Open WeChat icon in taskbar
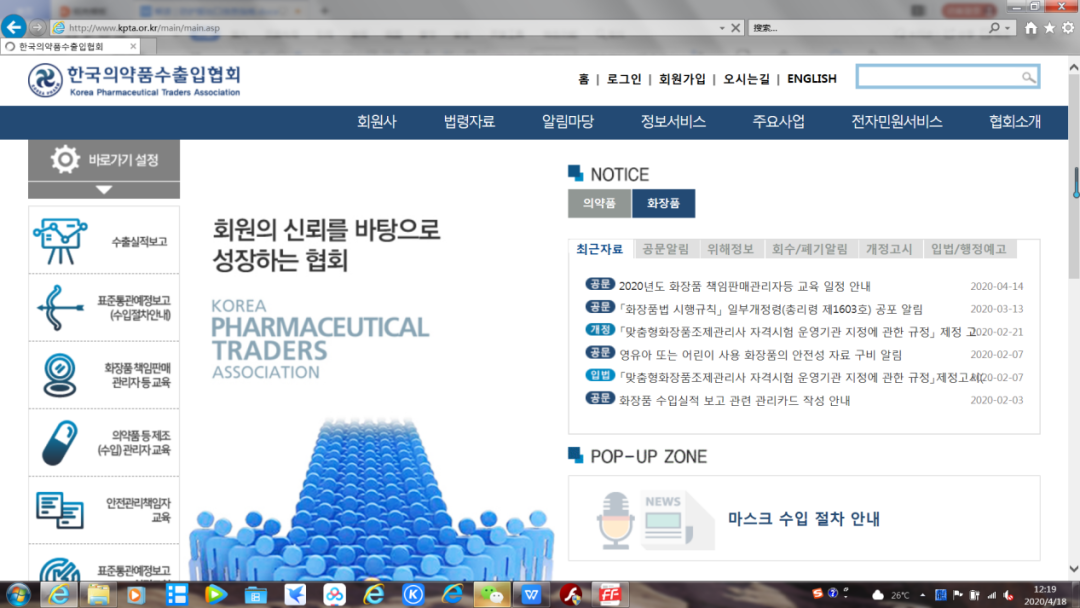1080x608 pixels. tap(491, 594)
